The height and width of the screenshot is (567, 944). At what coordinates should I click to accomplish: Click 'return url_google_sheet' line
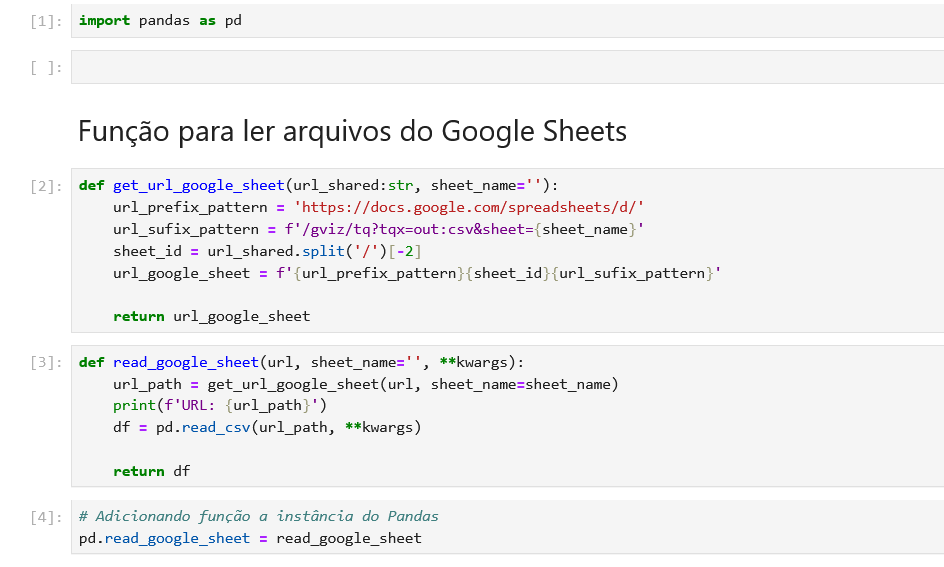pos(211,317)
